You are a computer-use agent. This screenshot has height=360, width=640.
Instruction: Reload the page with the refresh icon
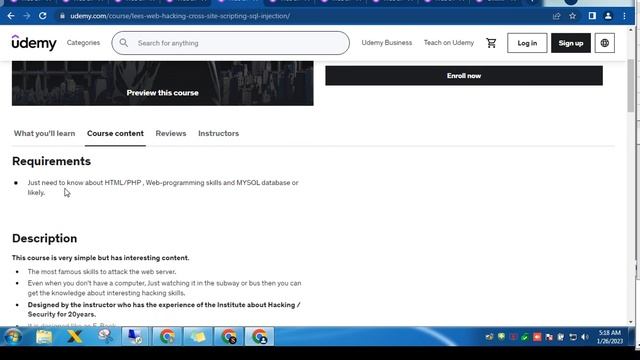pyautogui.click(x=42, y=16)
